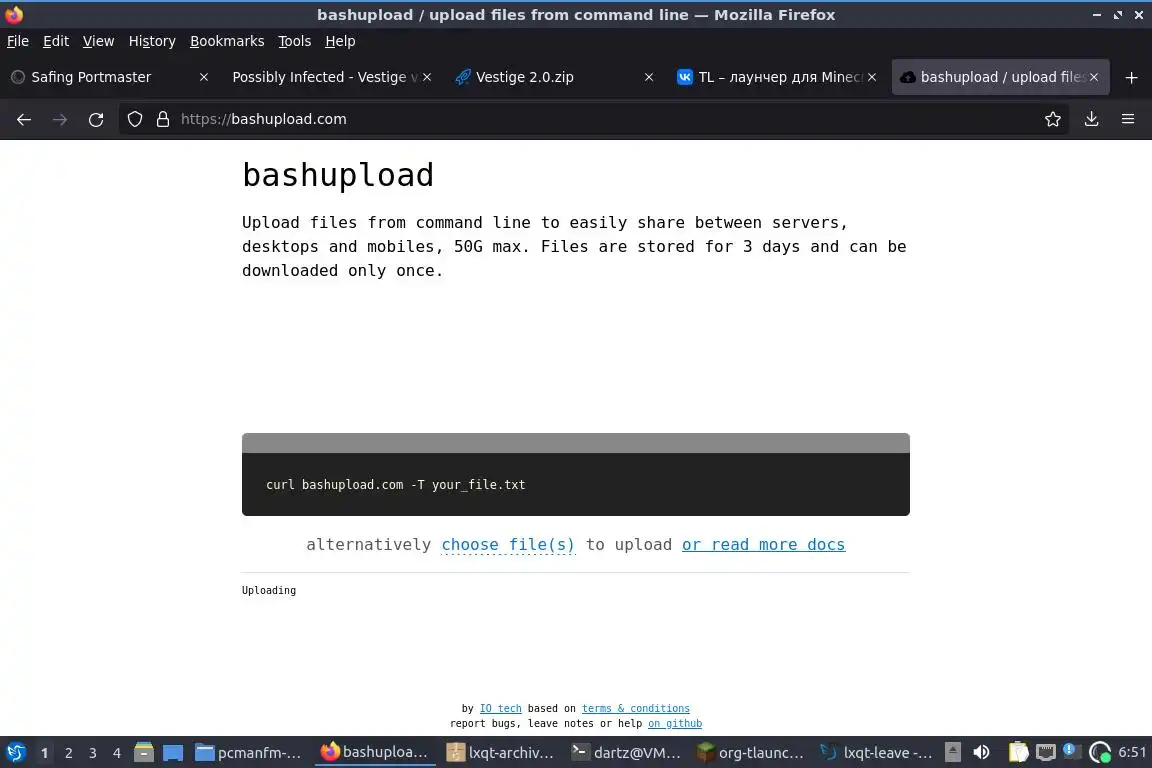The width and height of the screenshot is (1152, 768).
Task: Bookmark this page with star icon
Action: click(1053, 119)
